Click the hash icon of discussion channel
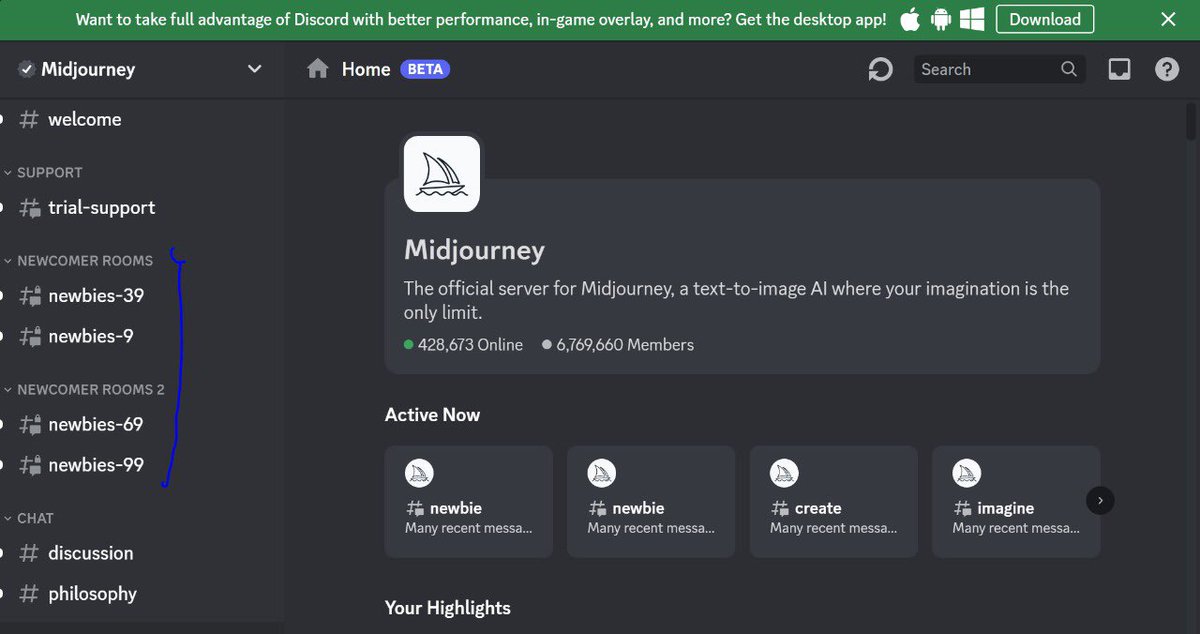The image size is (1200, 634). click(x=30, y=553)
